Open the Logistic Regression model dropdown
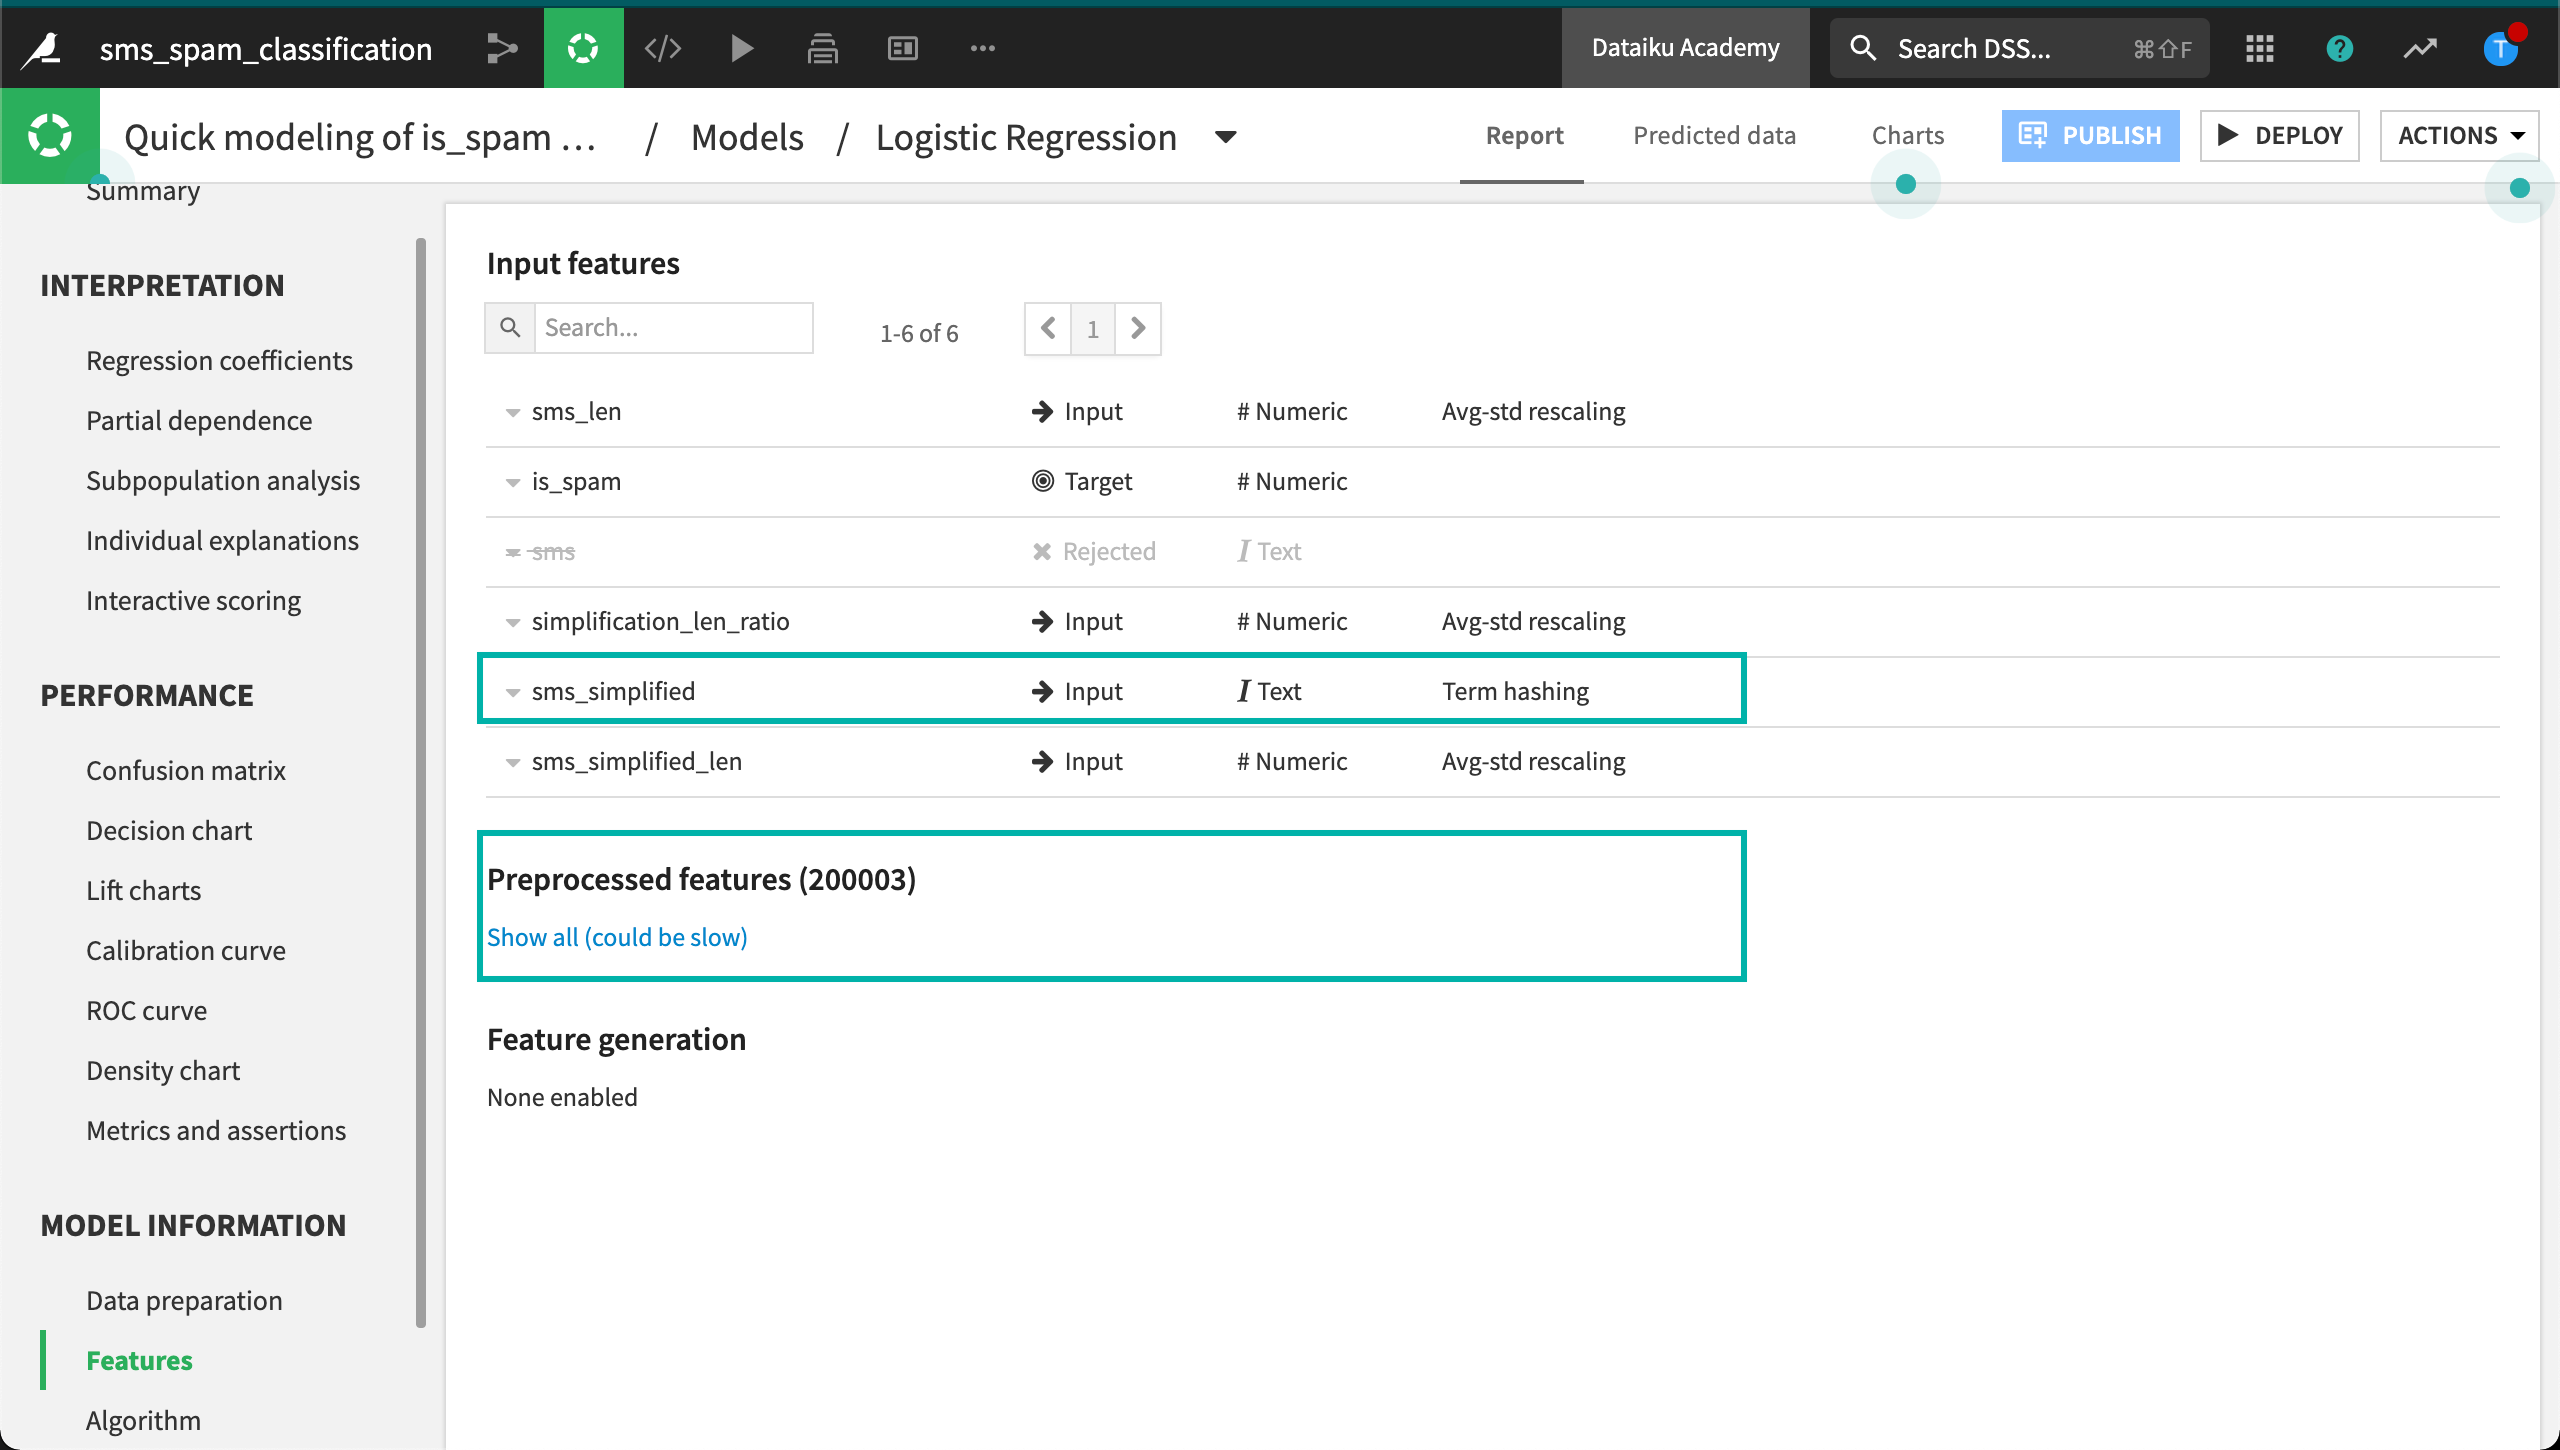The height and width of the screenshot is (1450, 2560). tap(1226, 137)
